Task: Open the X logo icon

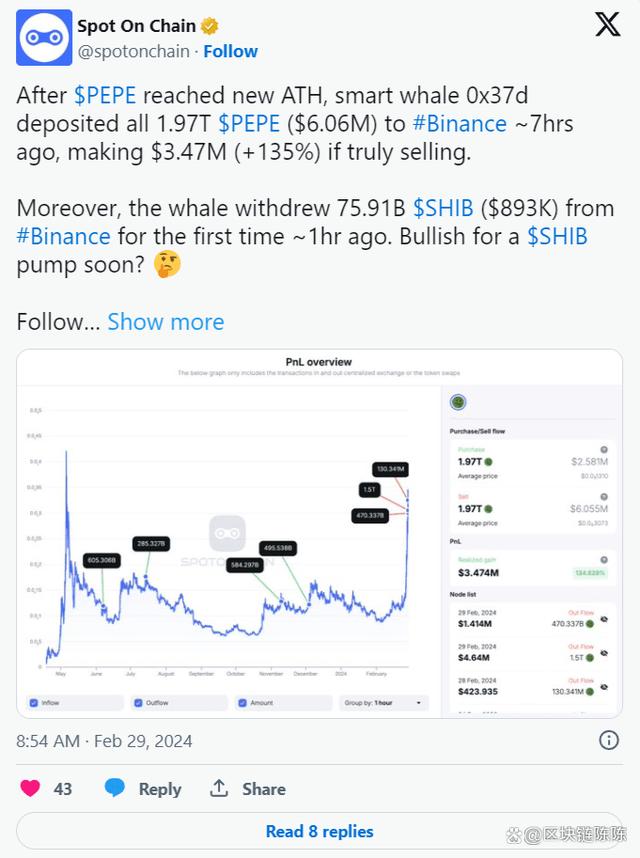Action: coord(607,25)
